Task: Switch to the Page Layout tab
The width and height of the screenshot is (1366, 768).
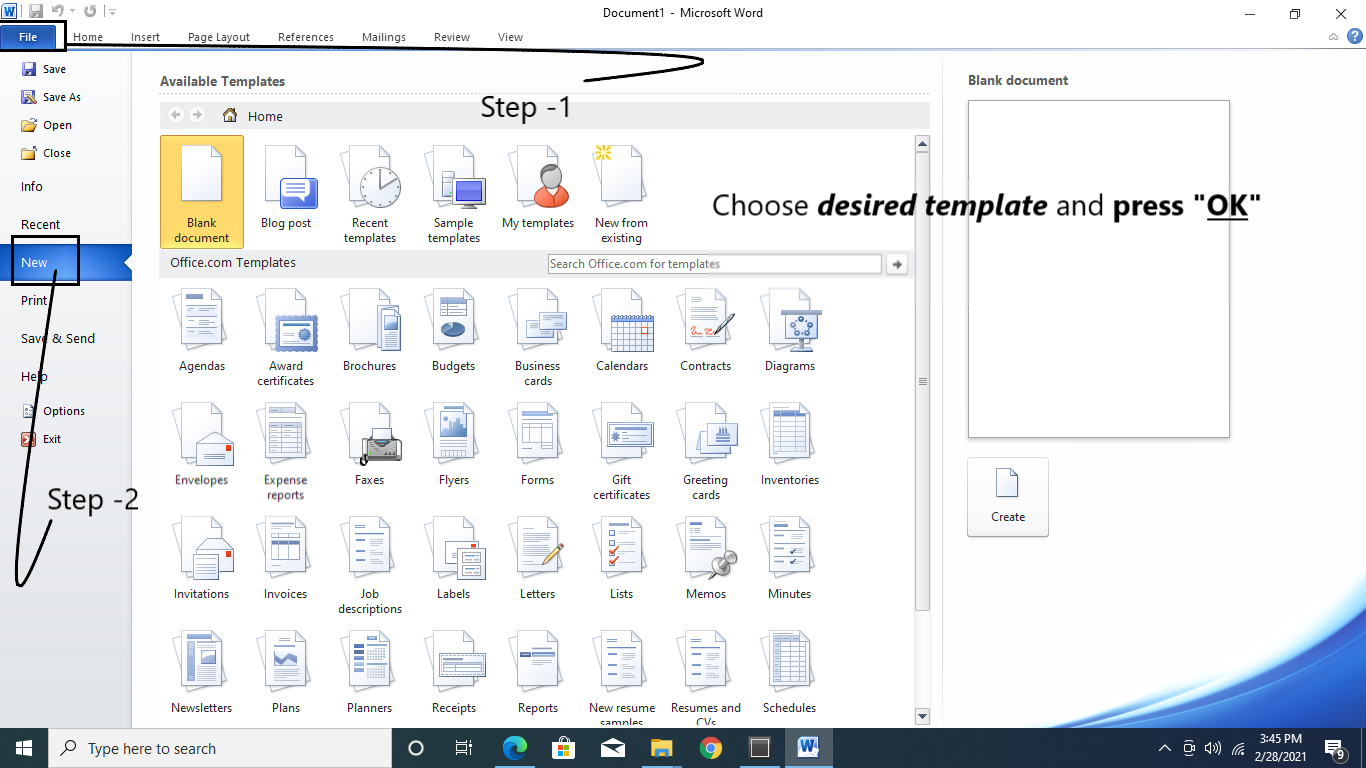Action: tap(219, 37)
